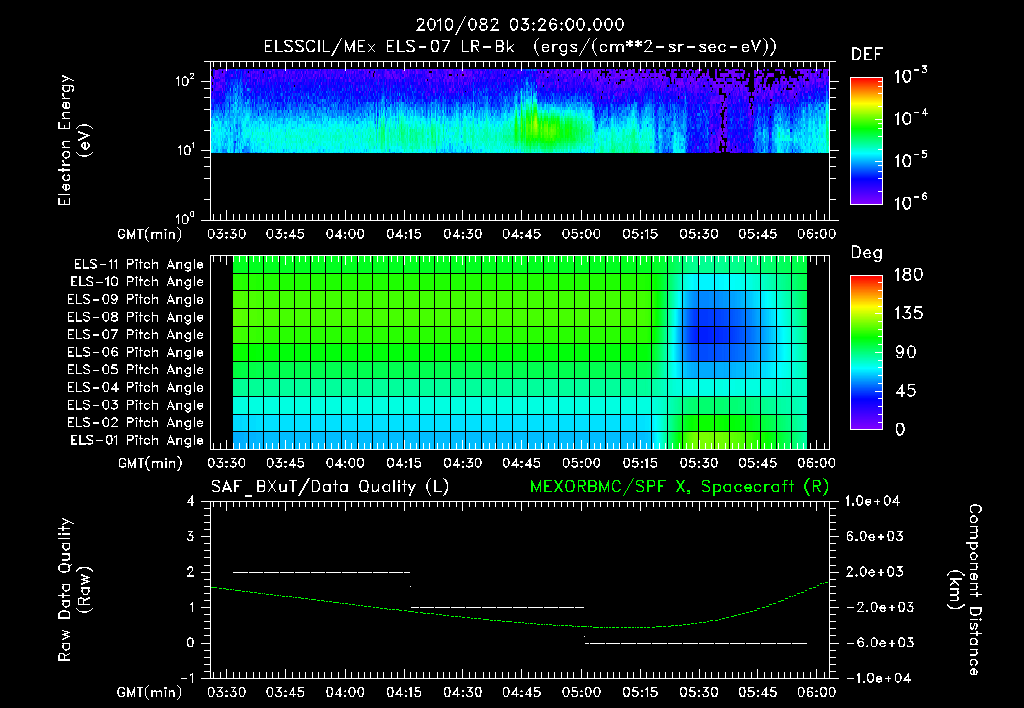This screenshot has width=1024, height=708.
Task: Click the green MEXORBMC/SPF X, Spacecraft (R) title
Action: pyautogui.click(x=679, y=487)
